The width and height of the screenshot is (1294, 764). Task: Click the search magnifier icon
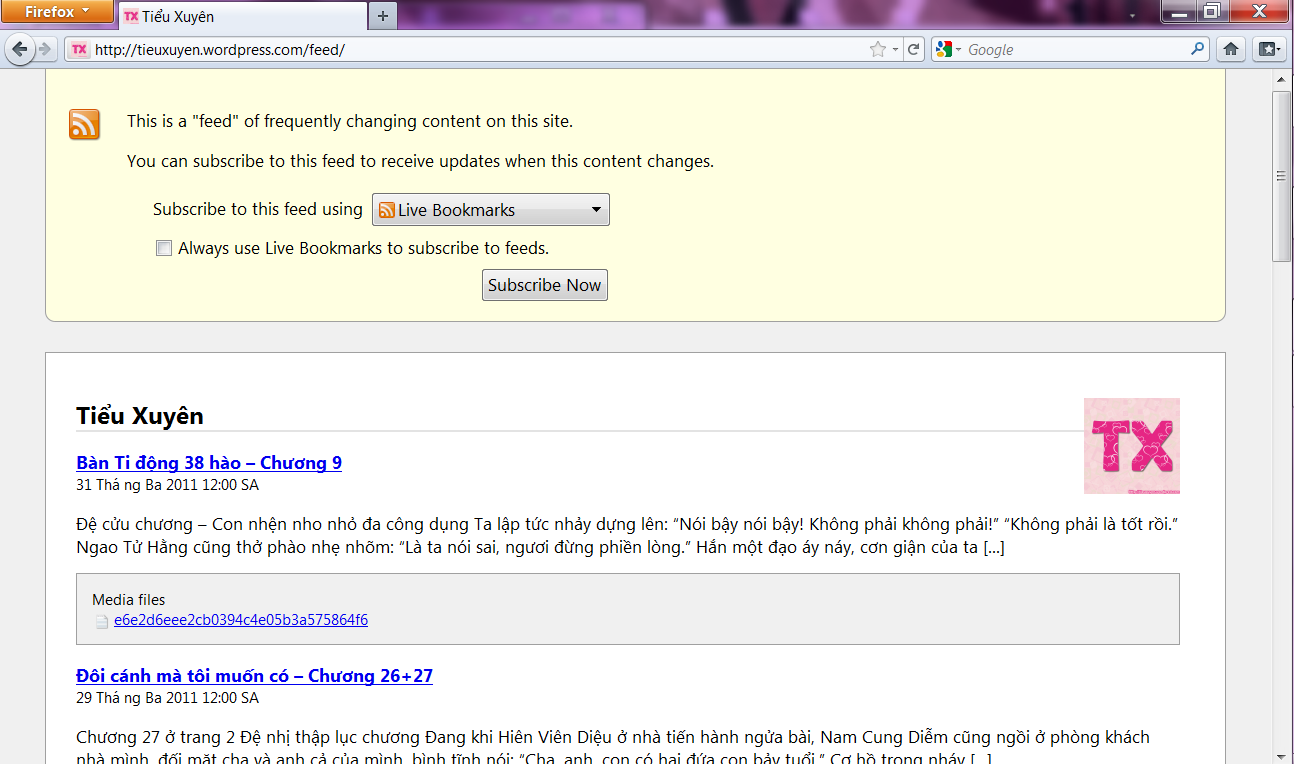1197,49
